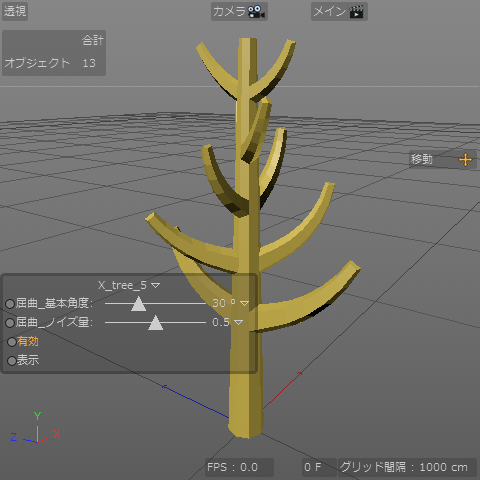This screenshot has width=480, height=480.
Task: Click the red X axis arrow
Action: click(x=283, y=390)
